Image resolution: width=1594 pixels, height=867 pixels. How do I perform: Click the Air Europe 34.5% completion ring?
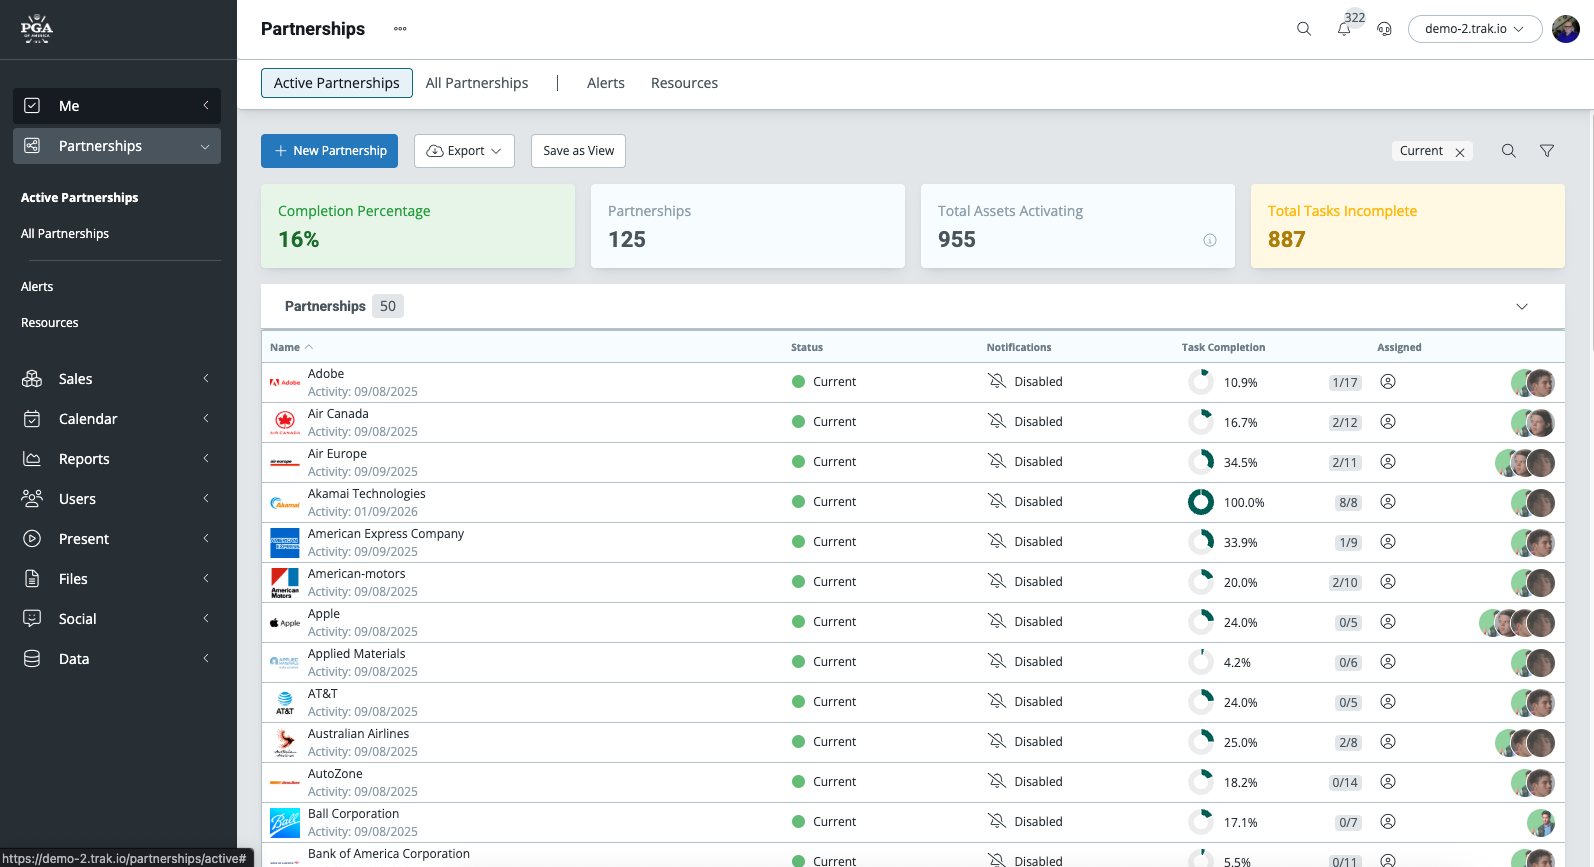[x=1201, y=462]
